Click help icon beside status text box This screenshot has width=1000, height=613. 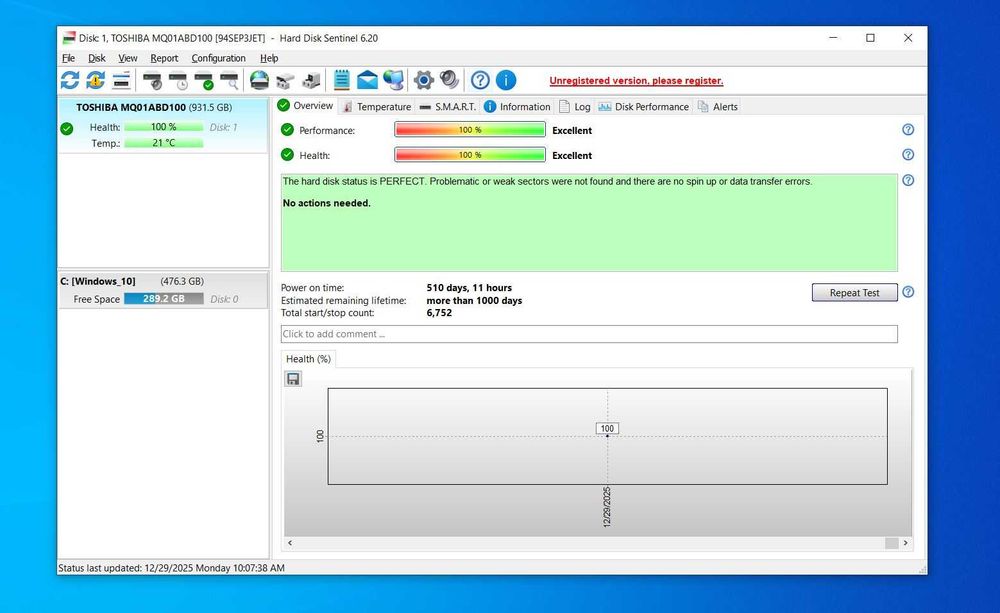coord(908,181)
